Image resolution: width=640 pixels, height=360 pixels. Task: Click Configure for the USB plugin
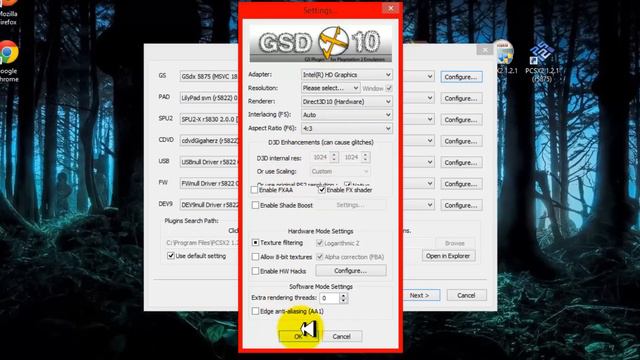[461, 162]
